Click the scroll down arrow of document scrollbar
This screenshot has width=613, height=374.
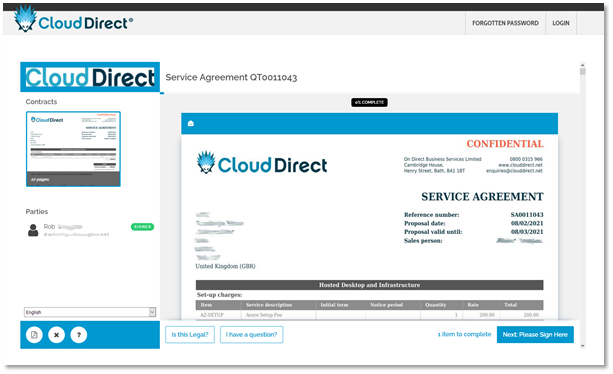click(x=583, y=345)
